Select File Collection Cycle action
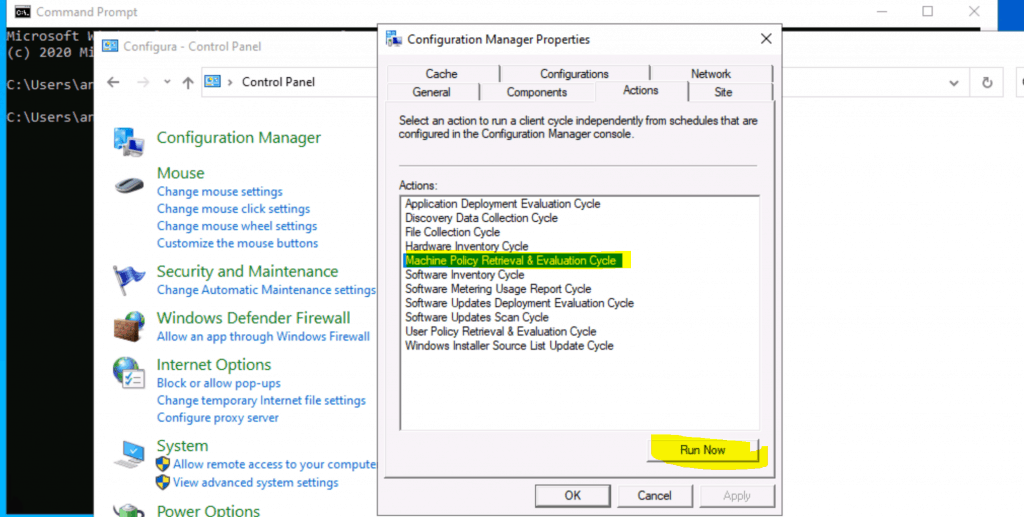Image resolution: width=1024 pixels, height=517 pixels. (x=452, y=232)
